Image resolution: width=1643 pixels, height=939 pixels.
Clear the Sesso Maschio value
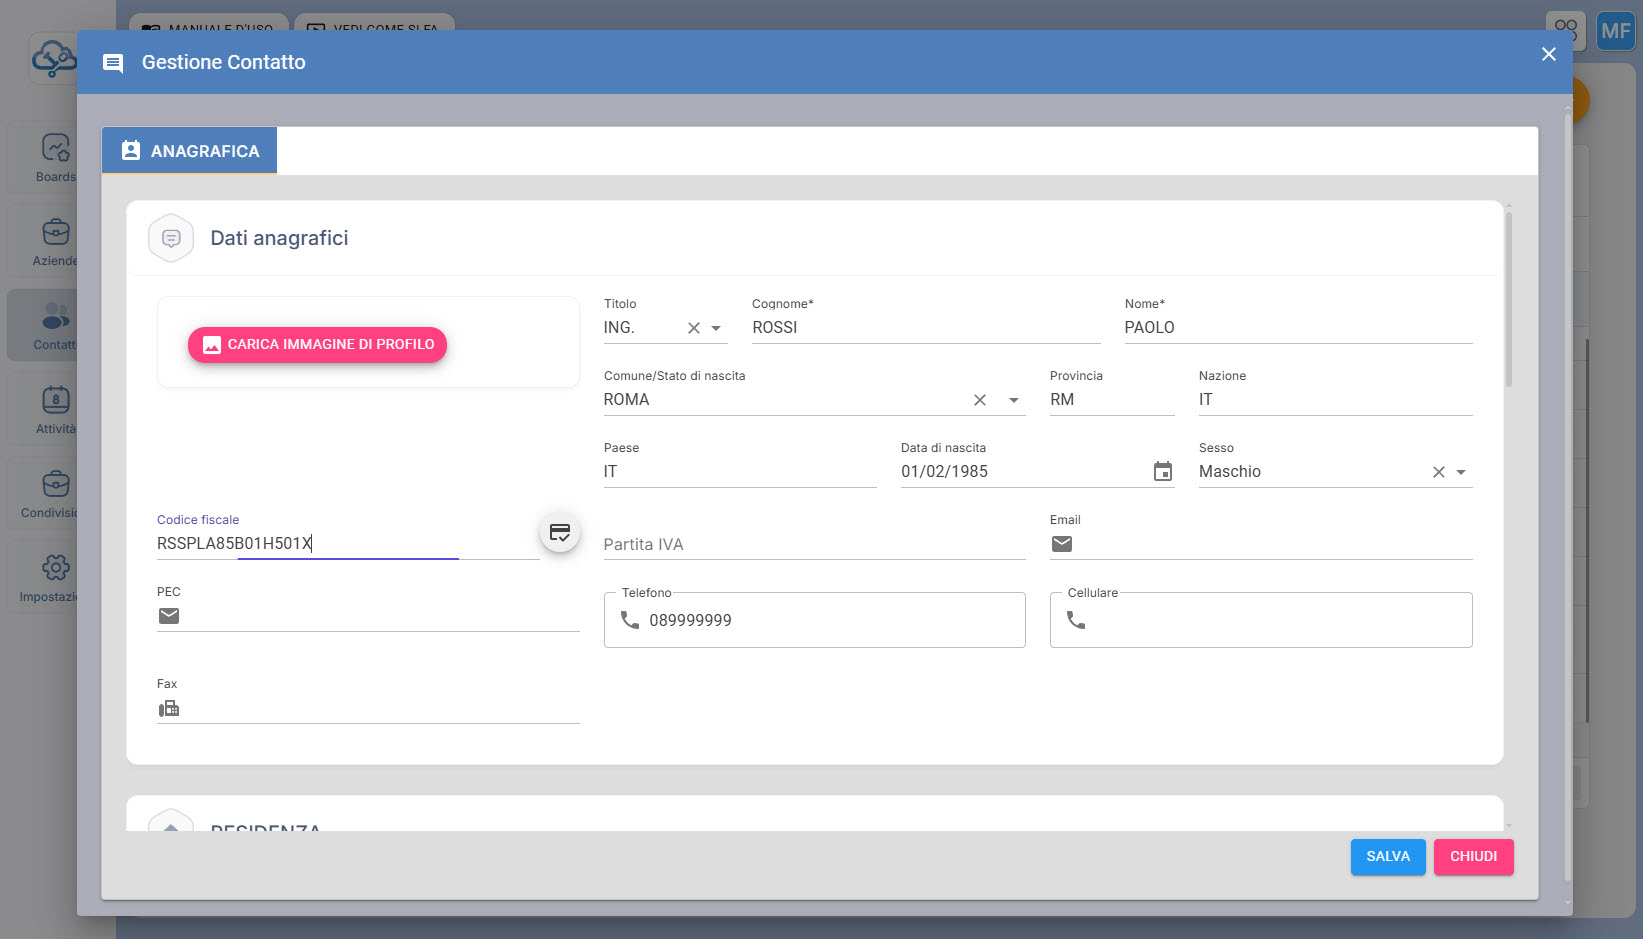point(1438,472)
